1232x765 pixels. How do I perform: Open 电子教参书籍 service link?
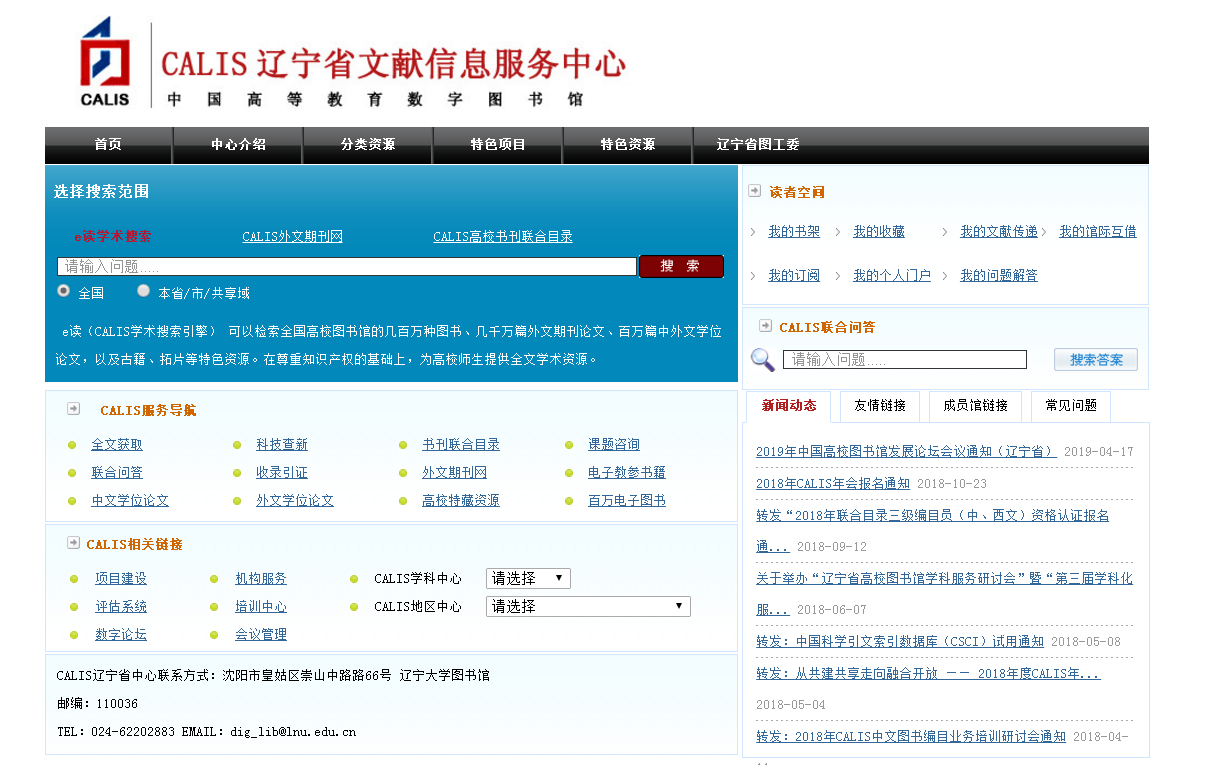click(627, 473)
